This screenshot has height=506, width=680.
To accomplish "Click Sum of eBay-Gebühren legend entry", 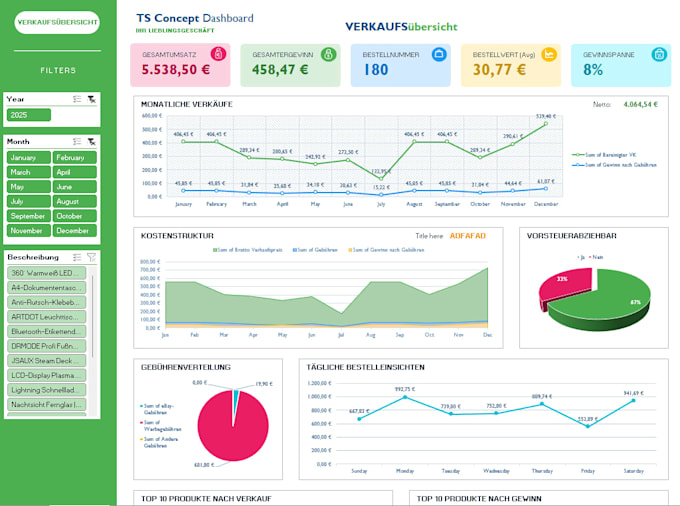I will (x=157, y=409).
